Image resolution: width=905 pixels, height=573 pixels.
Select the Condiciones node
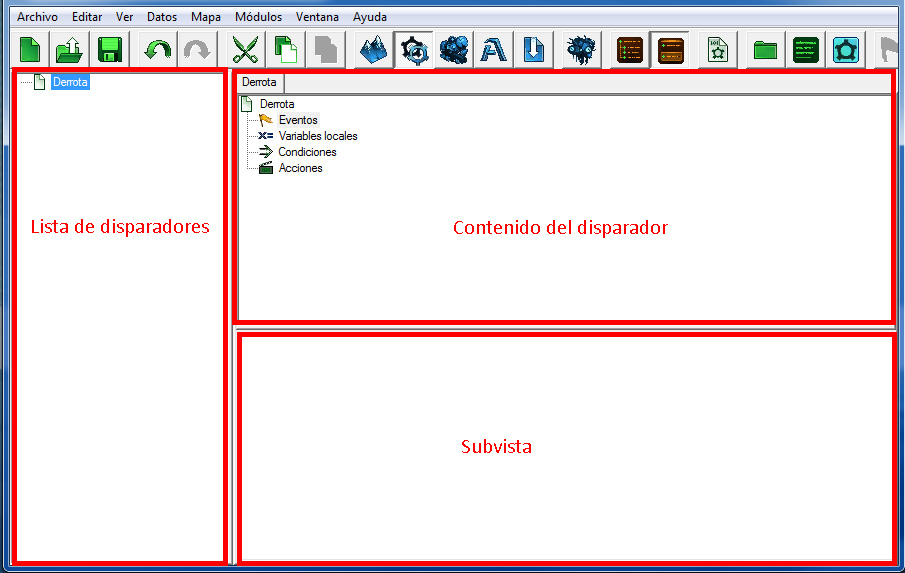click(x=307, y=152)
